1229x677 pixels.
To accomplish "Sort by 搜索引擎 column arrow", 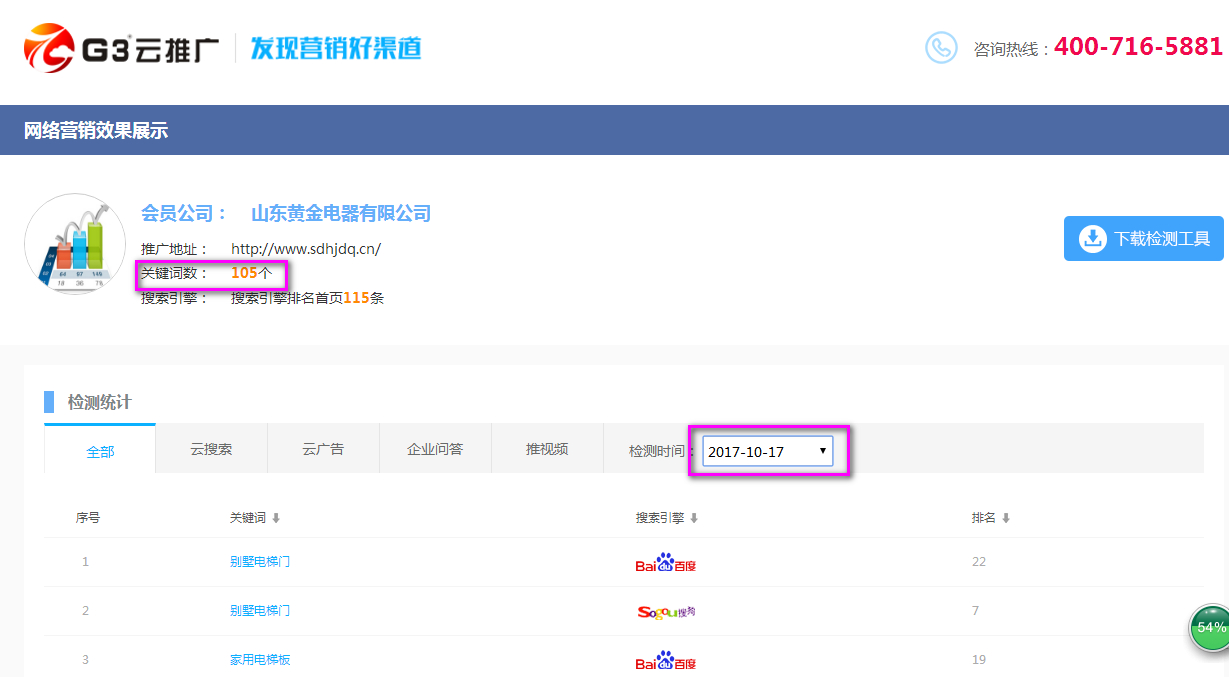I will pos(694,518).
